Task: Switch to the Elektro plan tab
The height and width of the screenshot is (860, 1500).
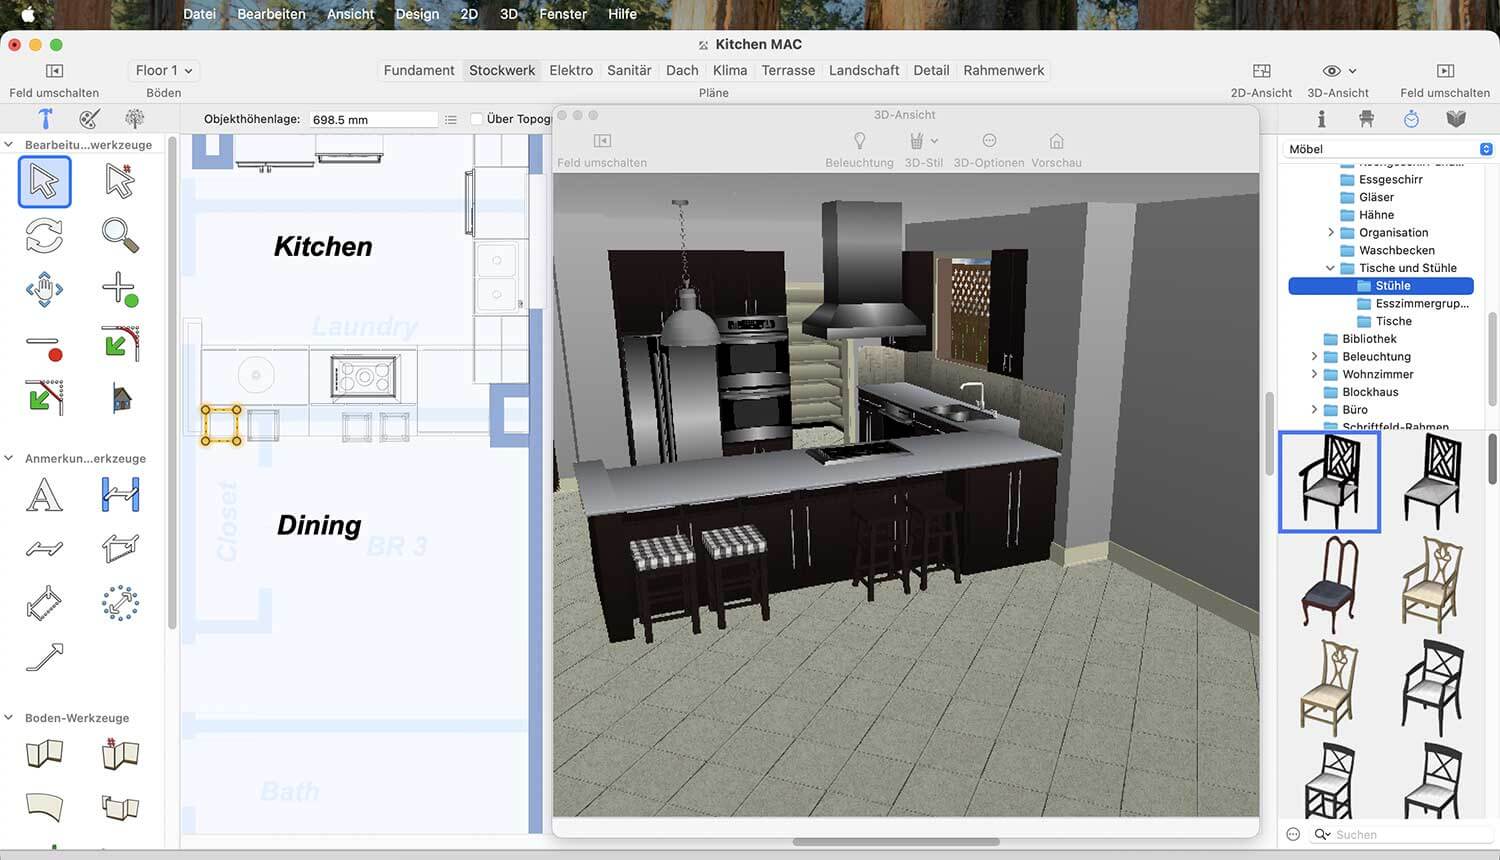Action: click(x=571, y=70)
